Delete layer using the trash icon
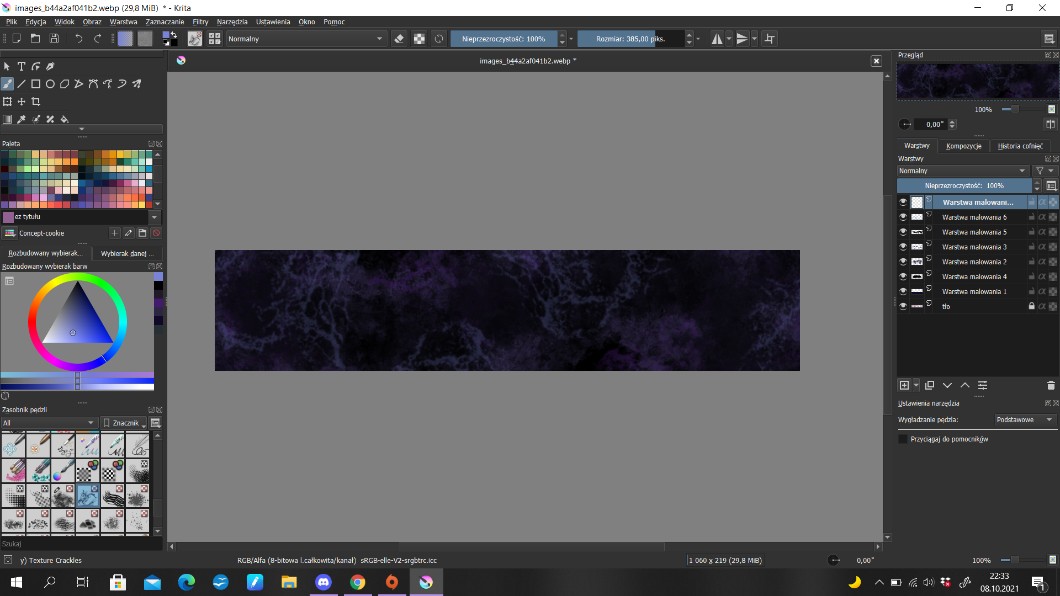This screenshot has height=596, width=1060. (x=1050, y=385)
